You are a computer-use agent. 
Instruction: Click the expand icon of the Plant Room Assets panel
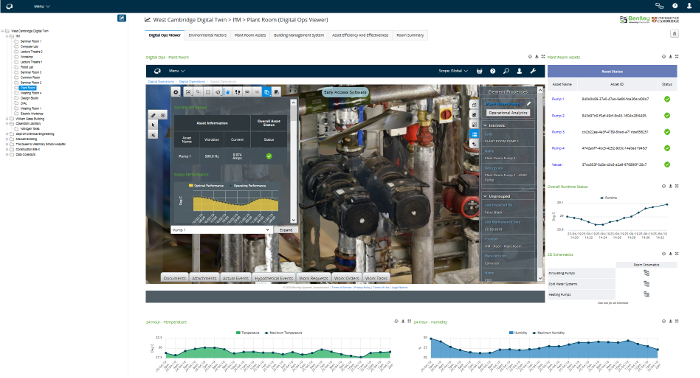click(x=677, y=57)
